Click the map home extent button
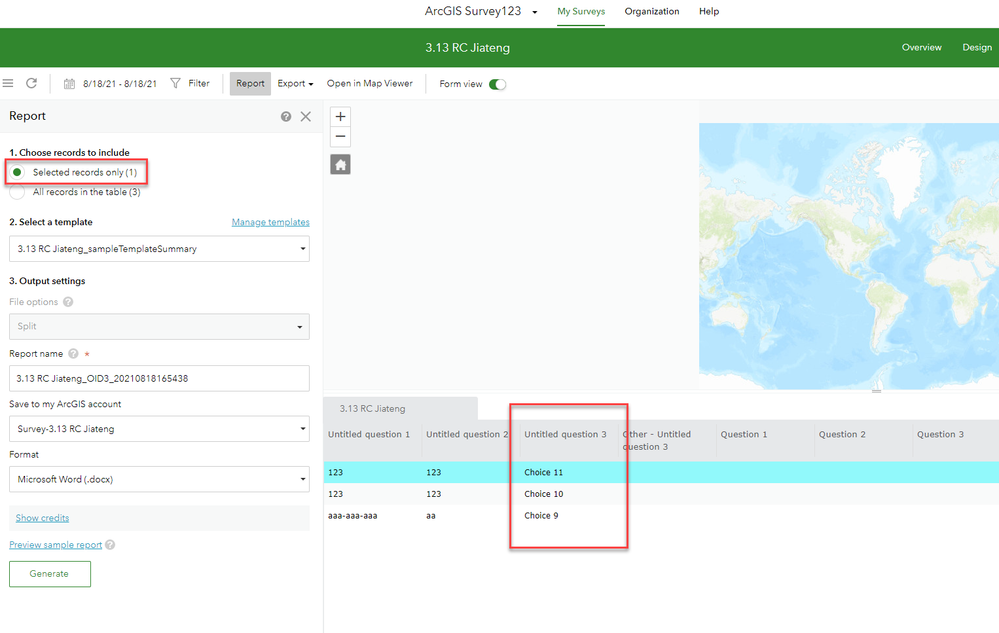 point(340,165)
